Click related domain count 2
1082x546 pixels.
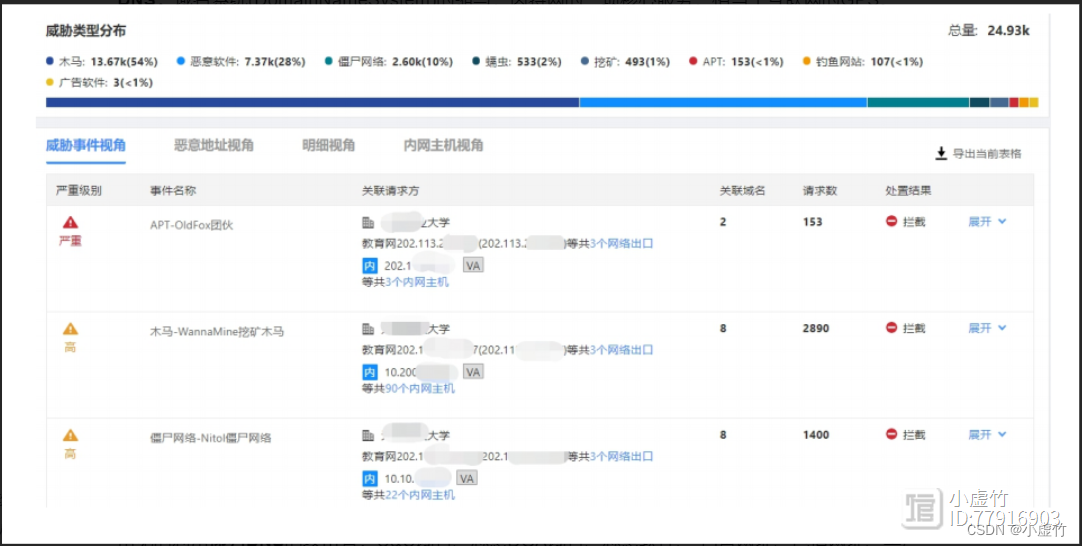pos(722,222)
